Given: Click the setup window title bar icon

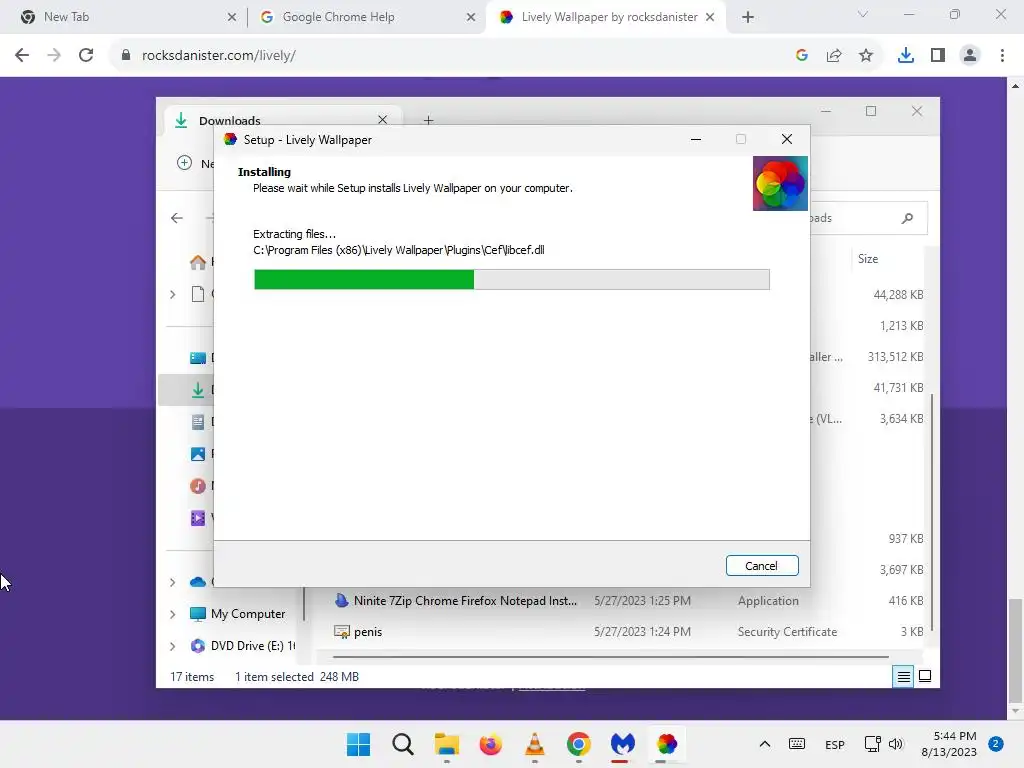Looking at the screenshot, I should point(230,140).
